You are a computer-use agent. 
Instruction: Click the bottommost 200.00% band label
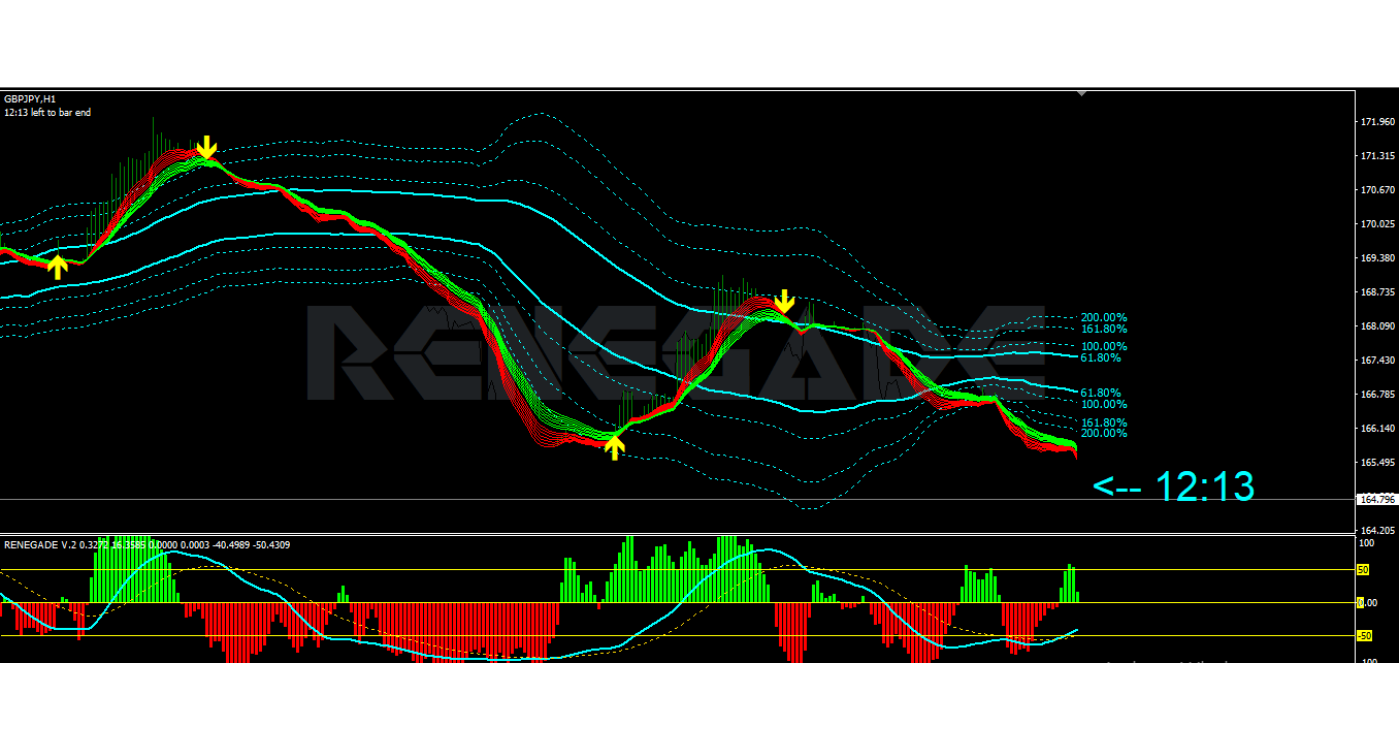coord(1103,433)
